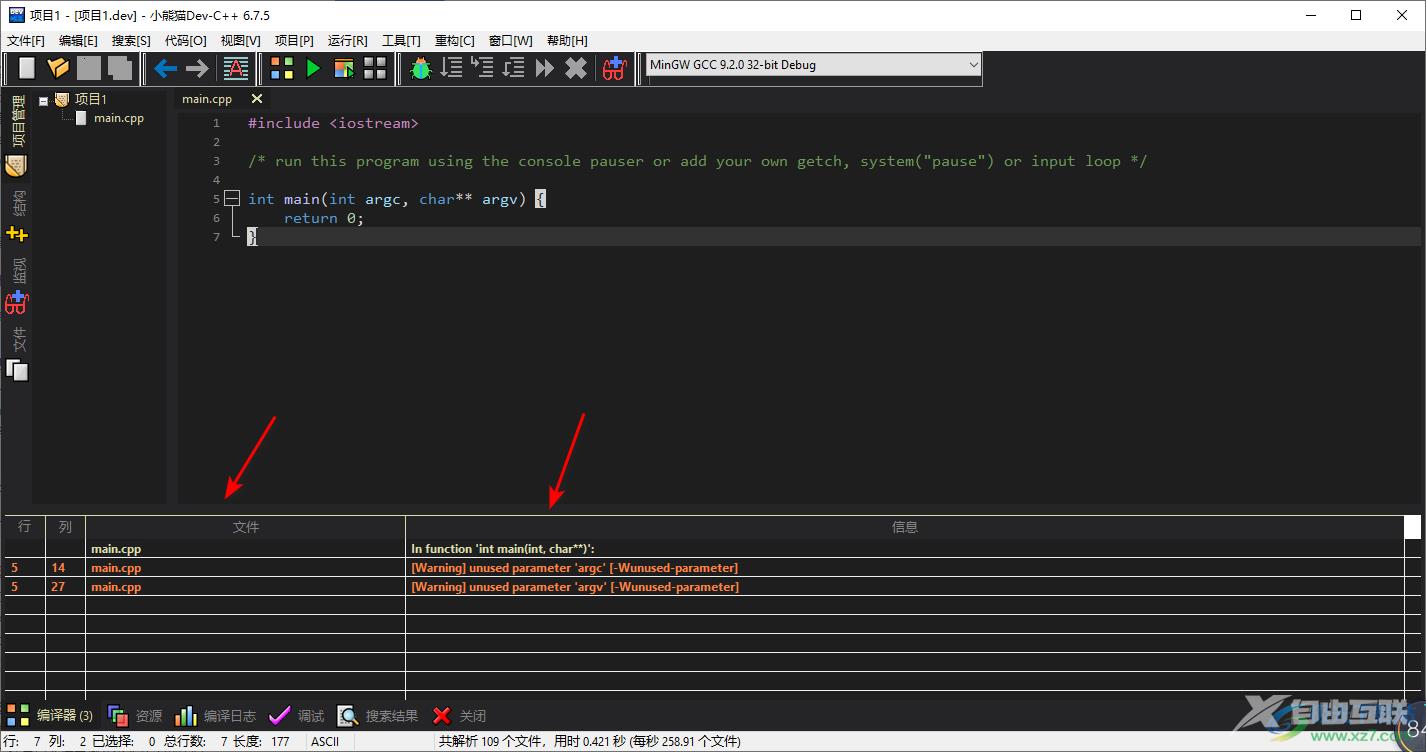Image resolution: width=1426 pixels, height=752 pixels.
Task: Select 项目1 in project tree
Action: coord(91,99)
